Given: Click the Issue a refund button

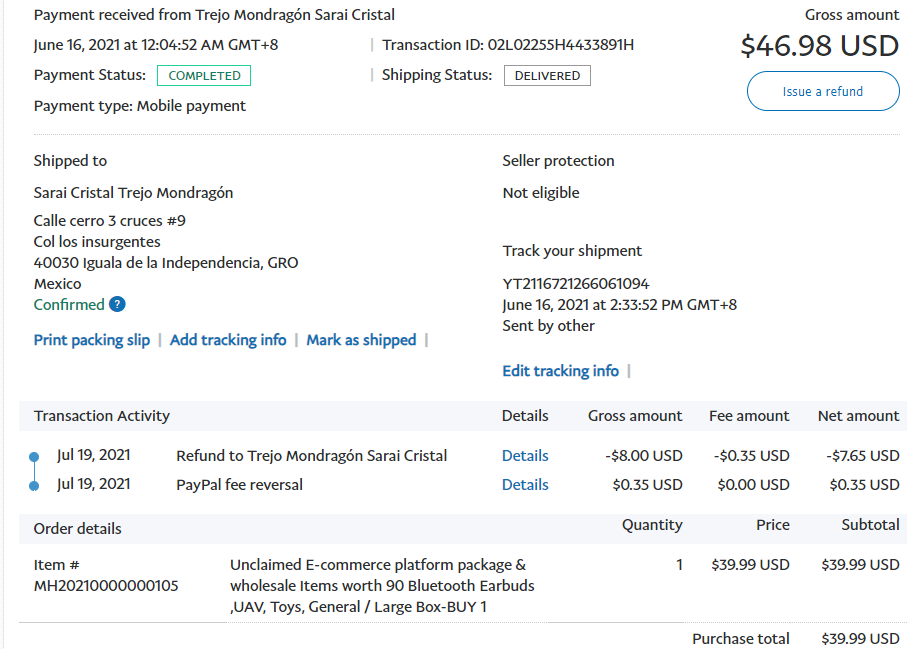Looking at the screenshot, I should click(x=822, y=91).
